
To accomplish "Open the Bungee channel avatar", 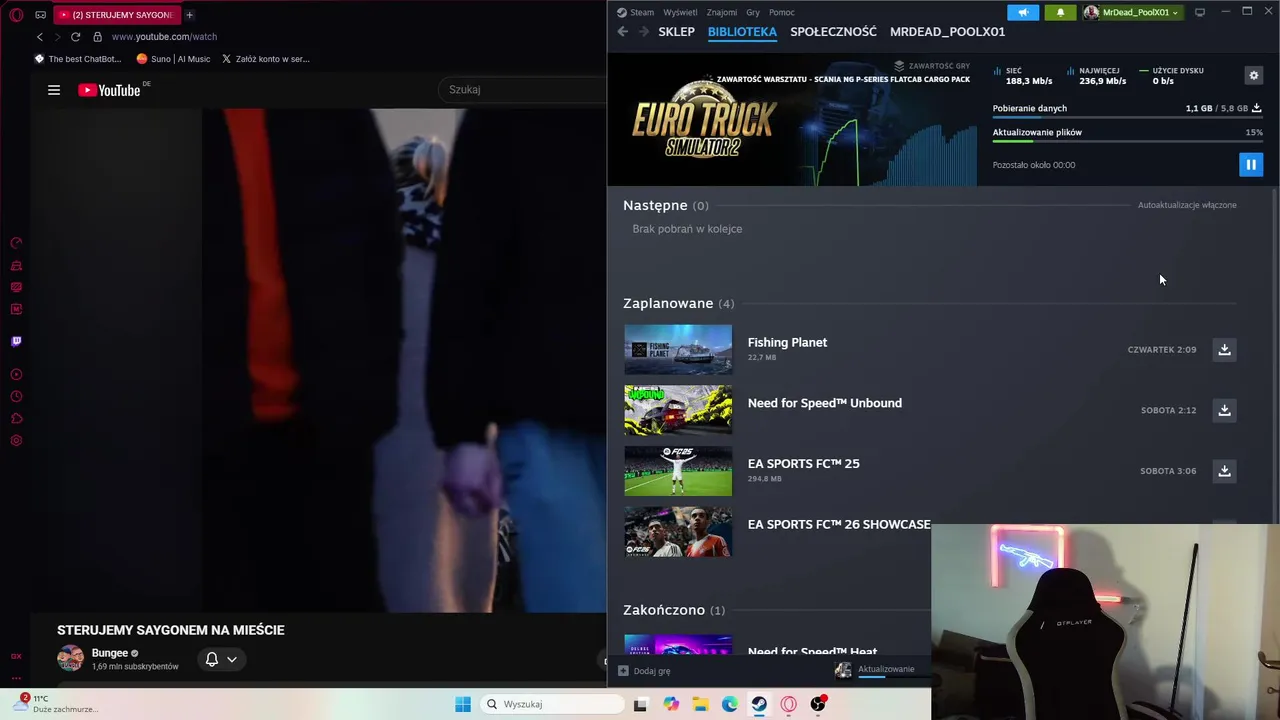I will click(70, 659).
